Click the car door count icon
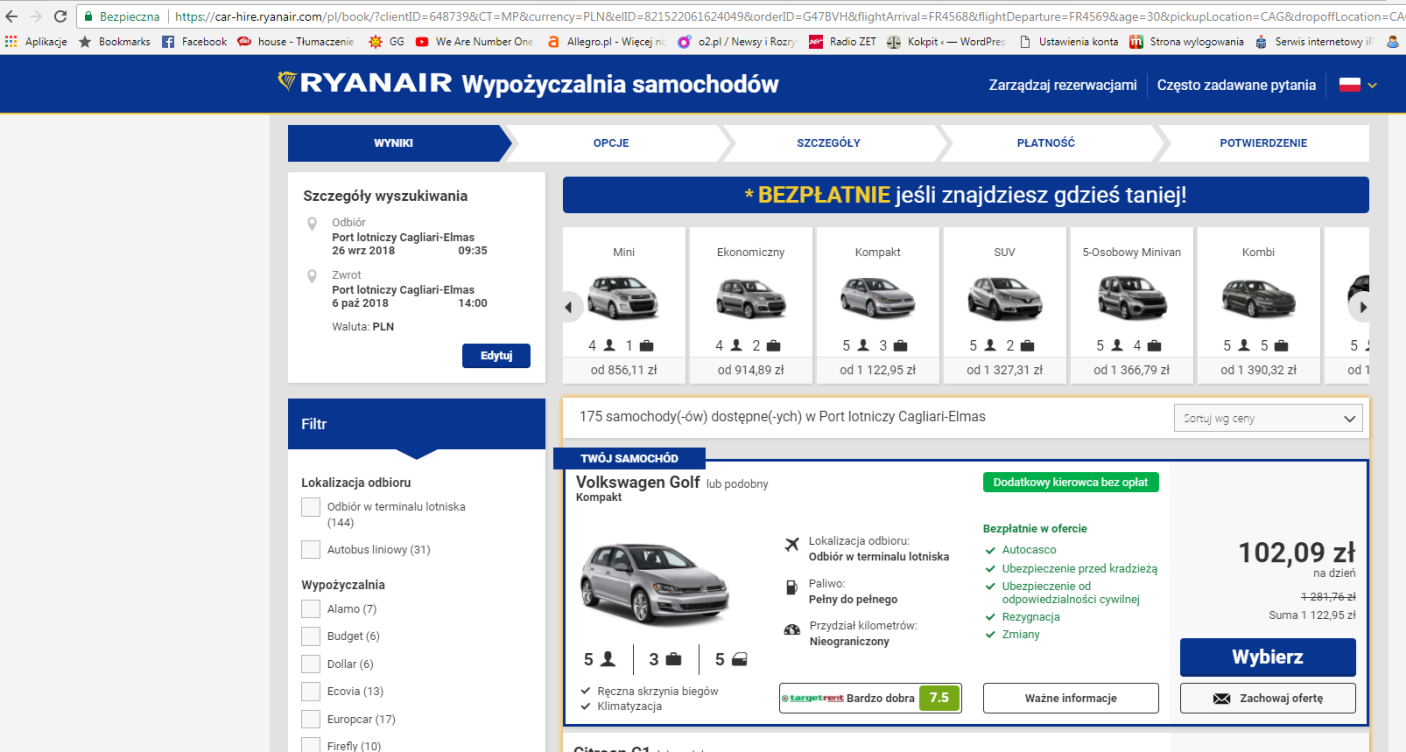Screen dimensions: 1406x752 [x=739, y=659]
